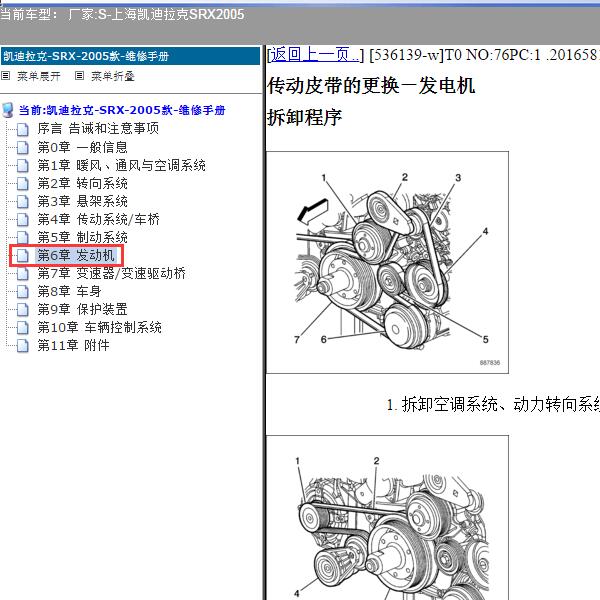Select 第8章 车身
The height and width of the screenshot is (600, 600).
coord(69,291)
